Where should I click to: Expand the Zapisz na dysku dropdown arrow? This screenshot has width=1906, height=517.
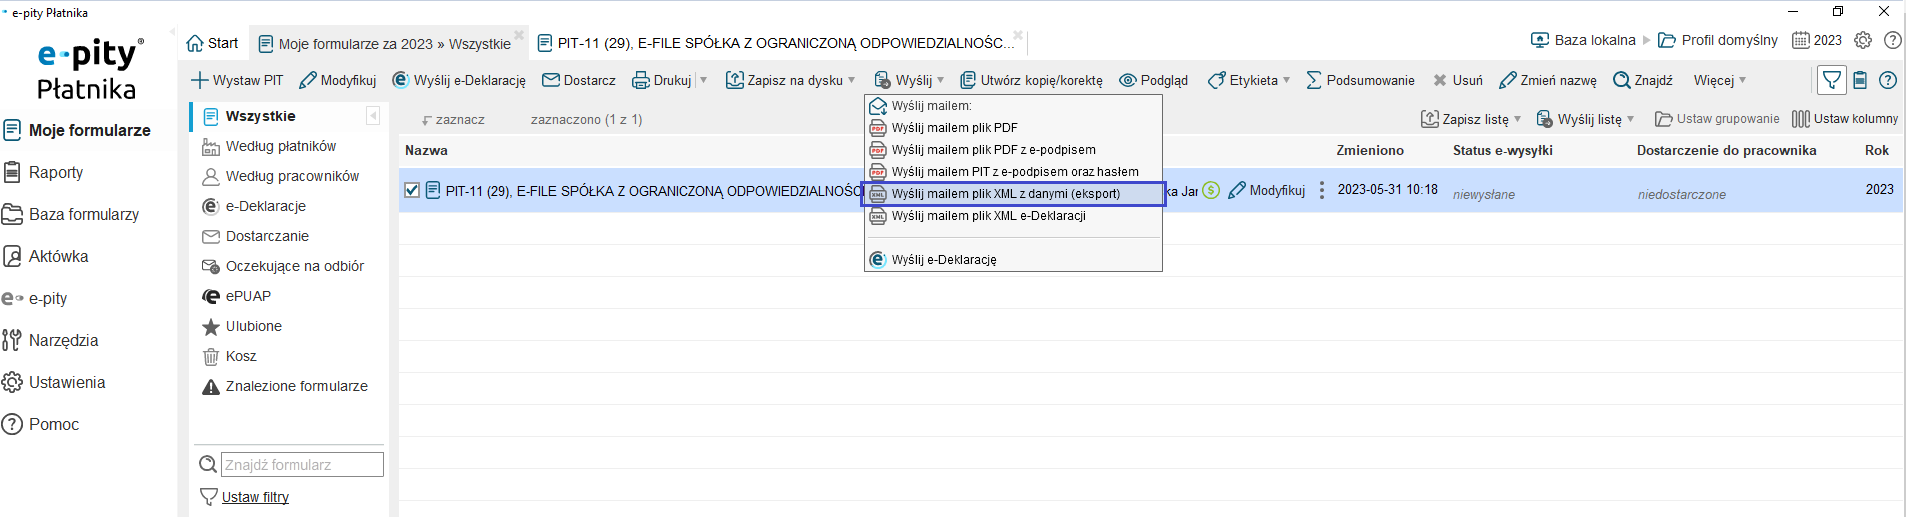pyautogui.click(x=852, y=80)
